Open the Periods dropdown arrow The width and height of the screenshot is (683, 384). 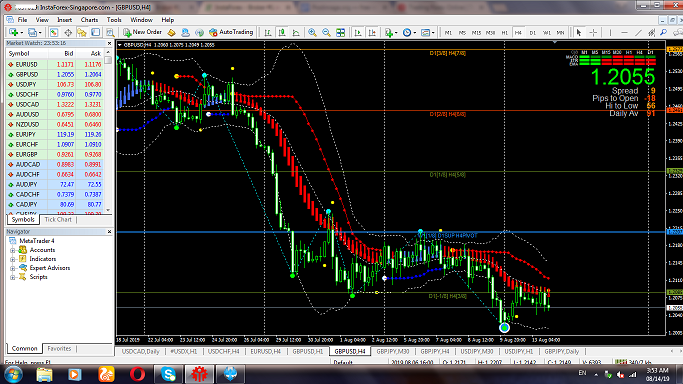[415, 33]
